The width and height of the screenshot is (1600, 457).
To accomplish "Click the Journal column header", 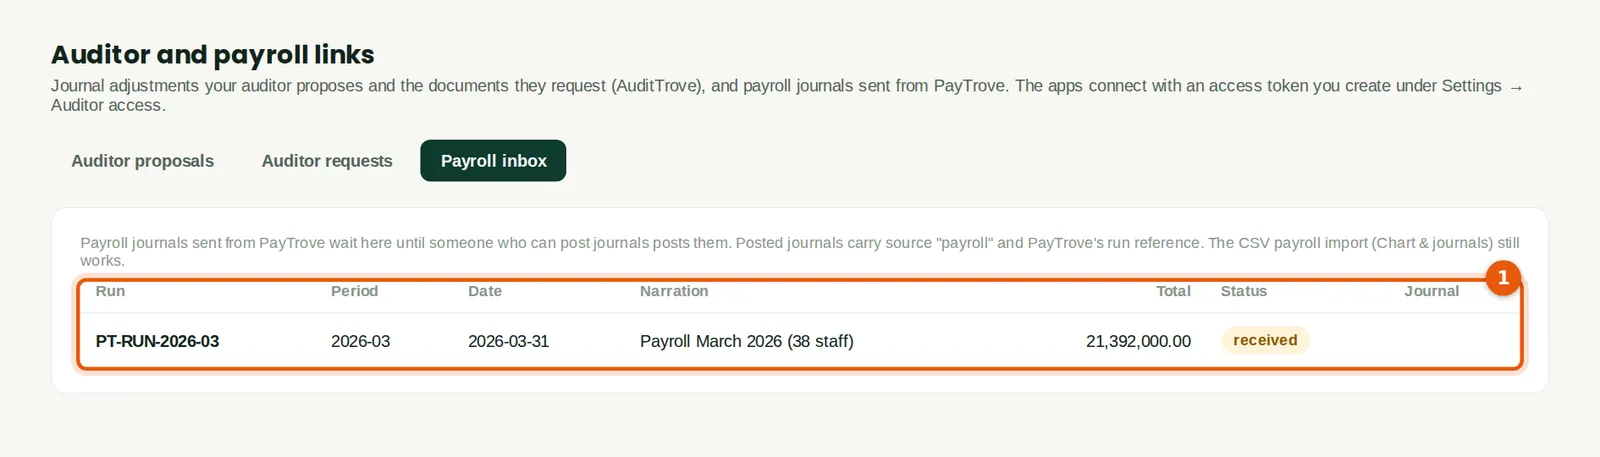I will point(1431,291).
